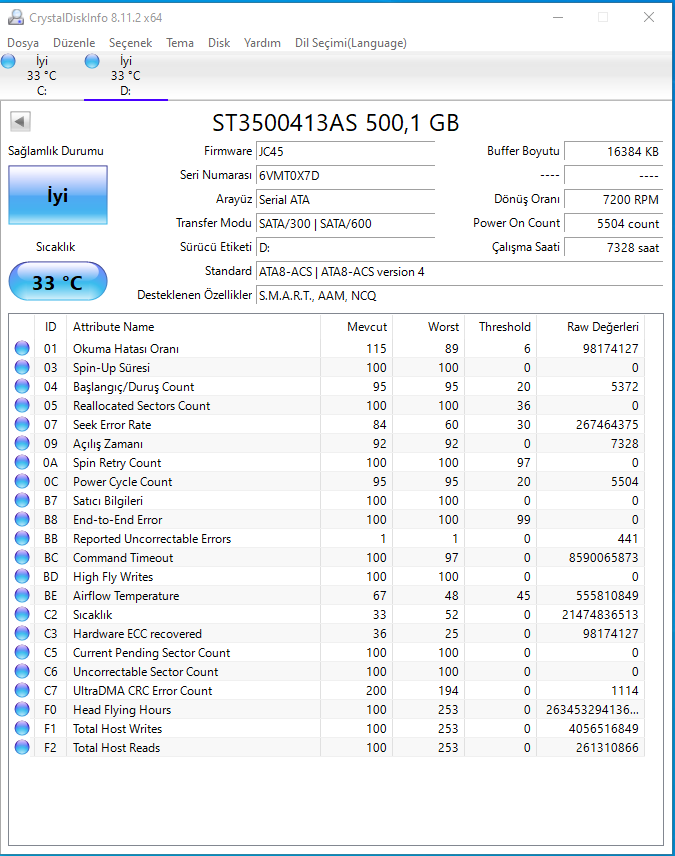Image resolution: width=675 pixels, height=856 pixels.
Task: Click status orb for Total Host Writes
Action: coord(22,728)
